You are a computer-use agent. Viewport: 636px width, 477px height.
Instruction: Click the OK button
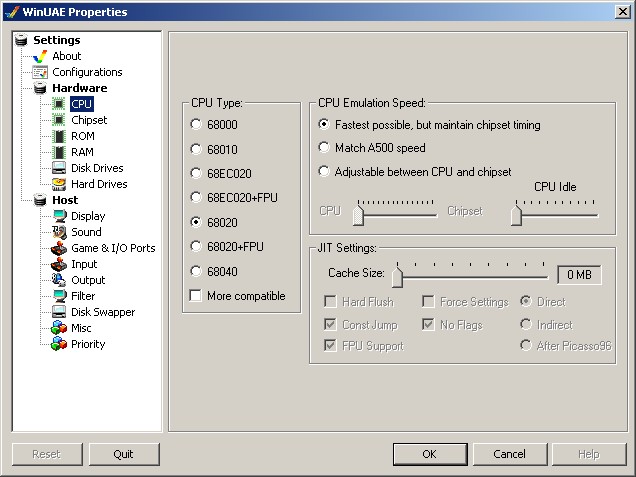(x=430, y=454)
